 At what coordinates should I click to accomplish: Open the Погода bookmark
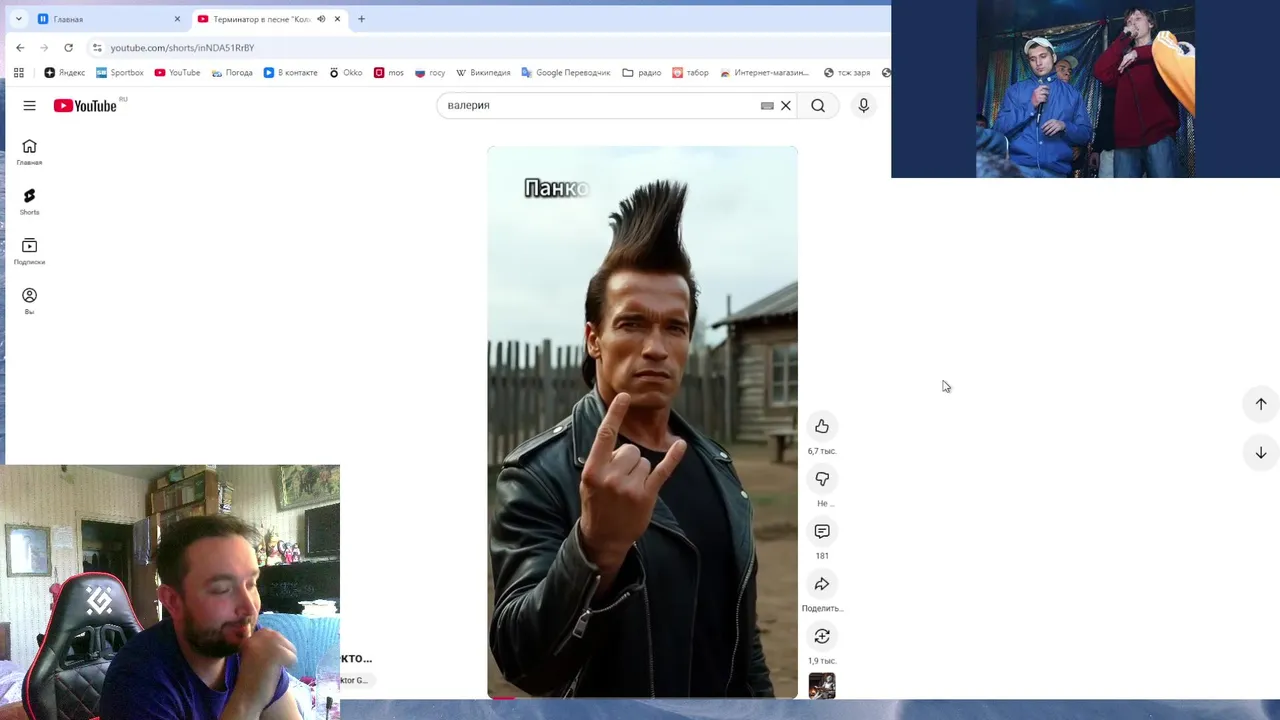click(x=232, y=72)
